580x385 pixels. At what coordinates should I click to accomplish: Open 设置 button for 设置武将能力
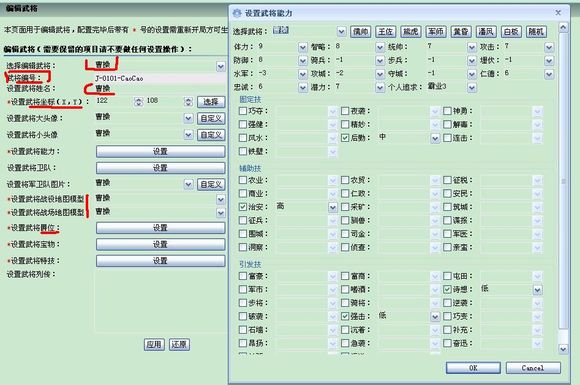pos(161,151)
